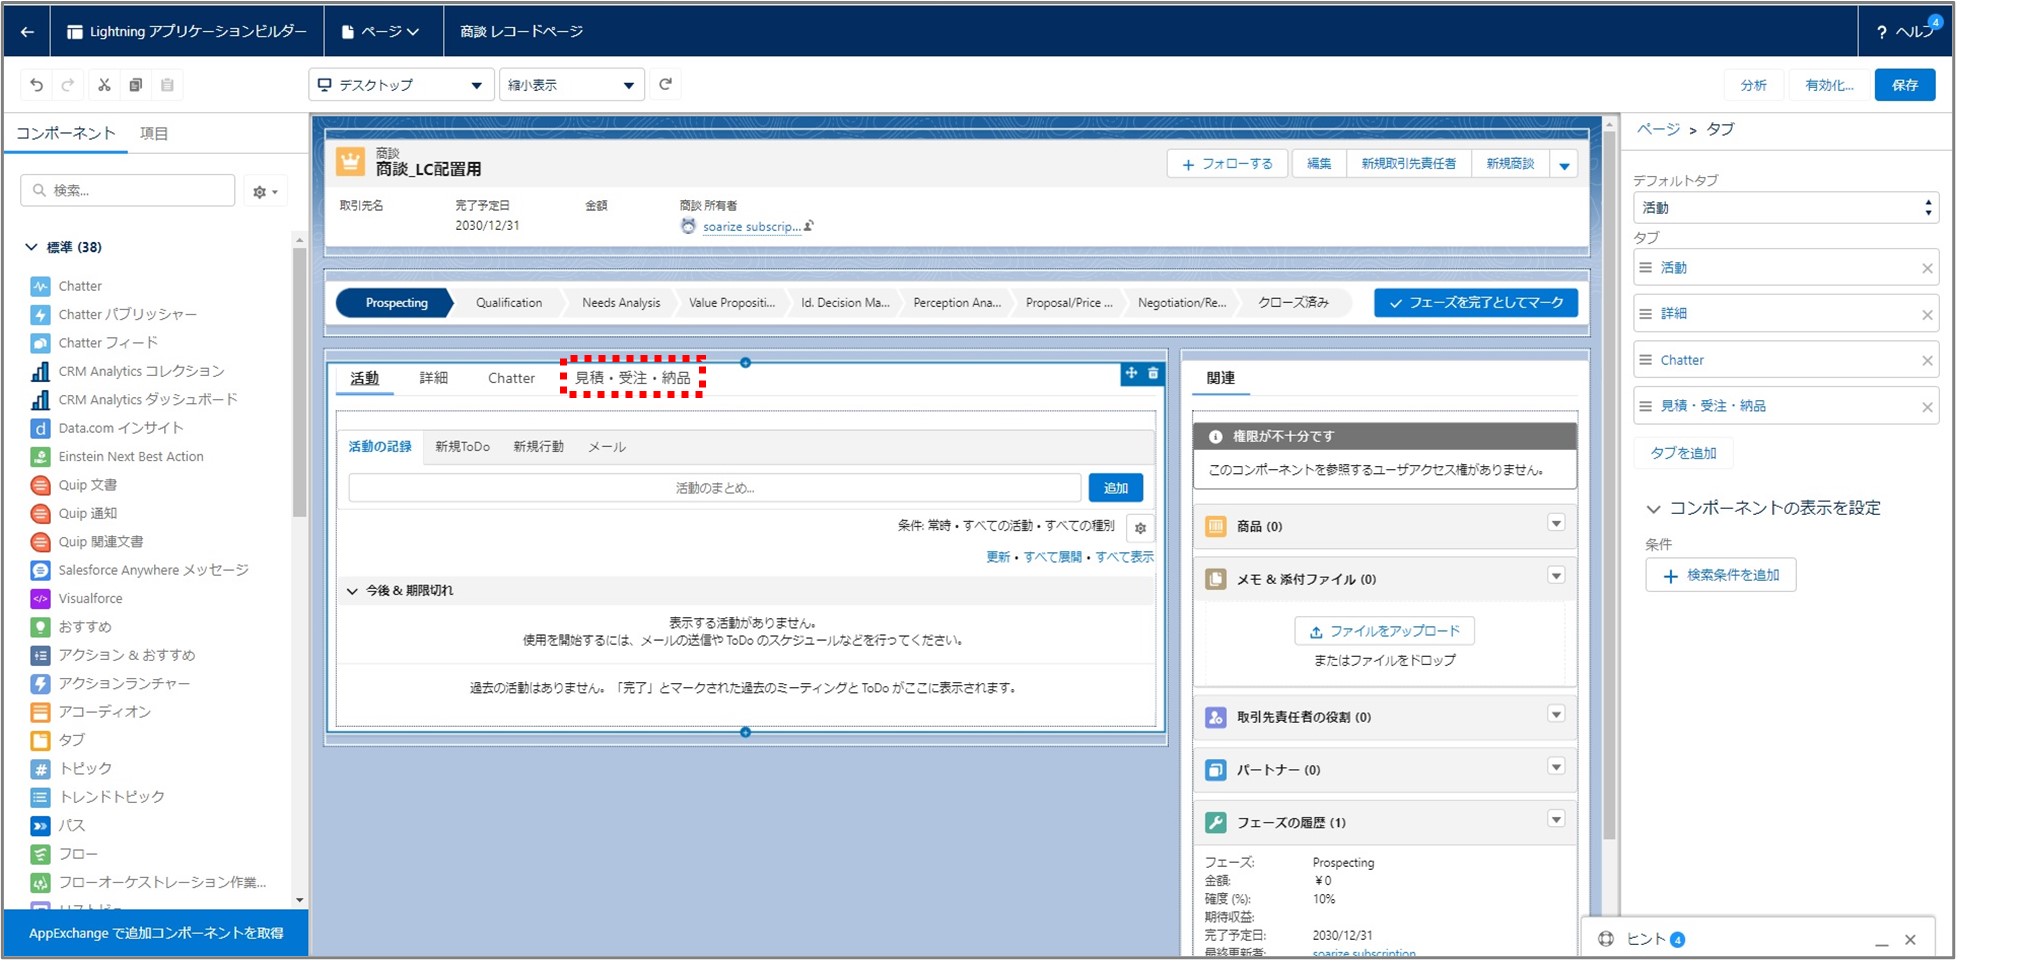Remove the Chatter tab from the tab list
This screenshot has height=966, width=2027.
coord(1927,360)
